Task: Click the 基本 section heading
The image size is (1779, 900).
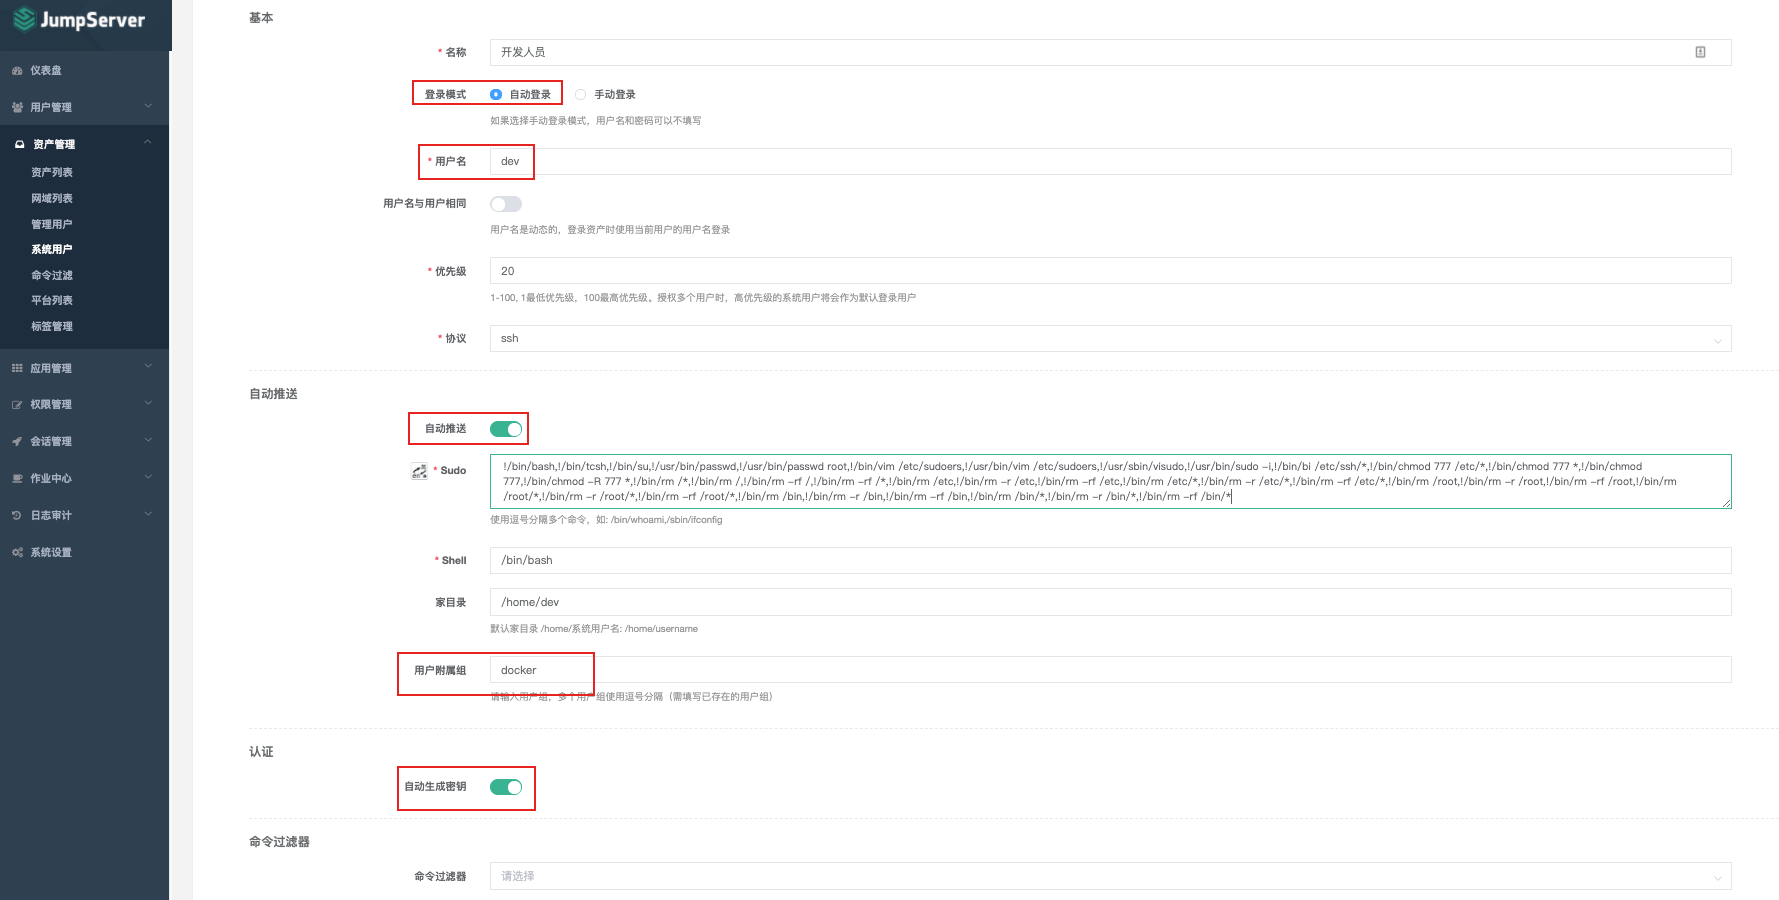Action: [261, 18]
